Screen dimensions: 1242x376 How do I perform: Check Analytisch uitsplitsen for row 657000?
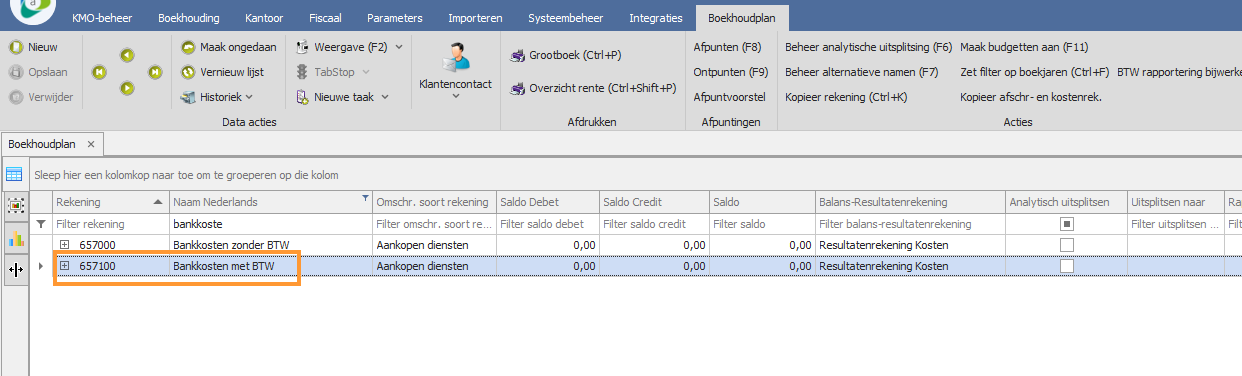coord(1067,245)
